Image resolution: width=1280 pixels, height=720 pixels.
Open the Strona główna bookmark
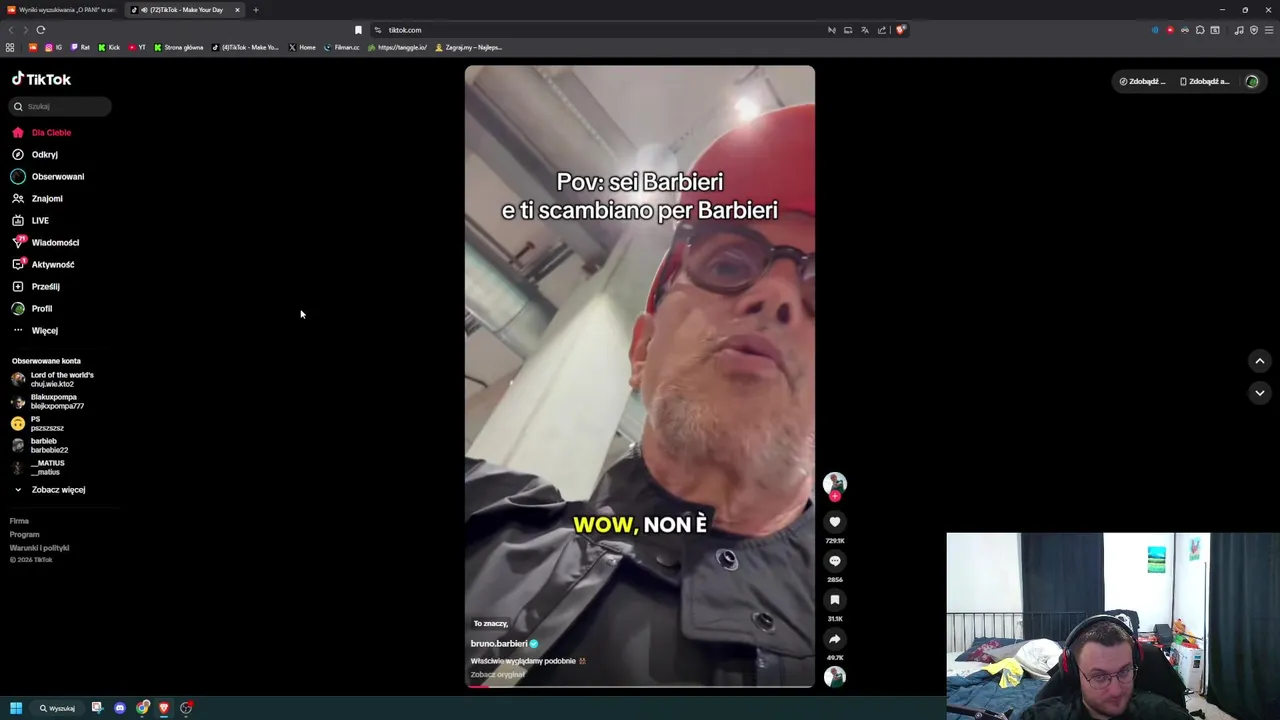pyautogui.click(x=179, y=47)
